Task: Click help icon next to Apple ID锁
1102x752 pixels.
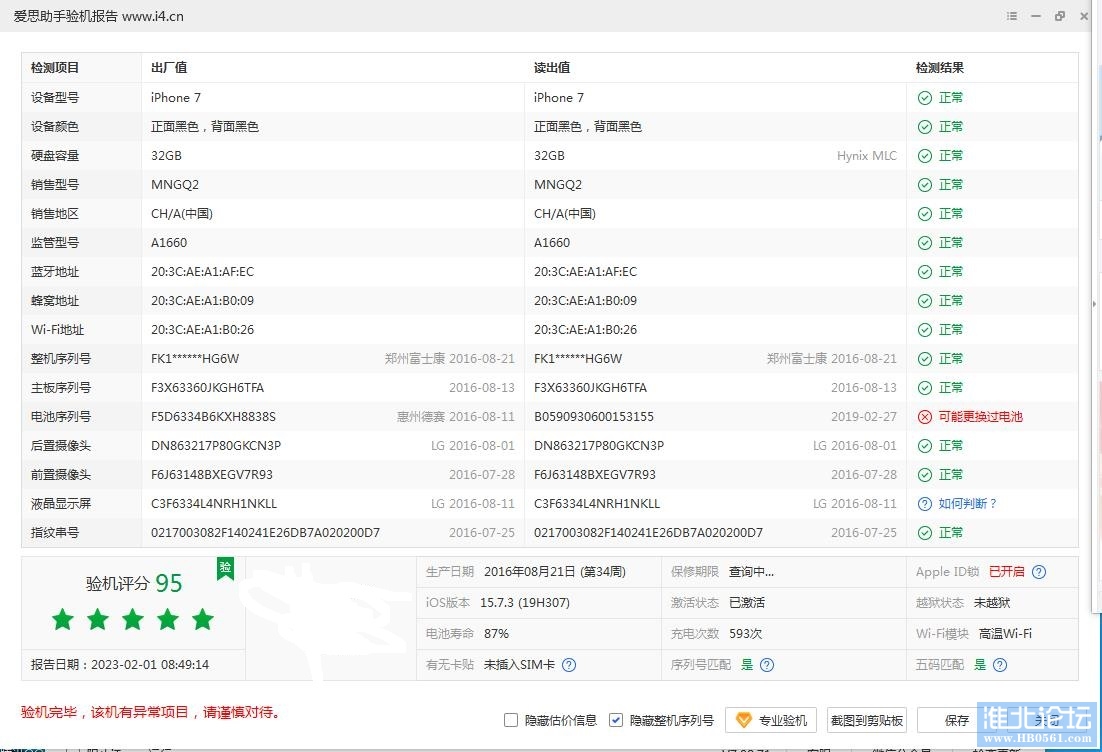Action: [1039, 572]
